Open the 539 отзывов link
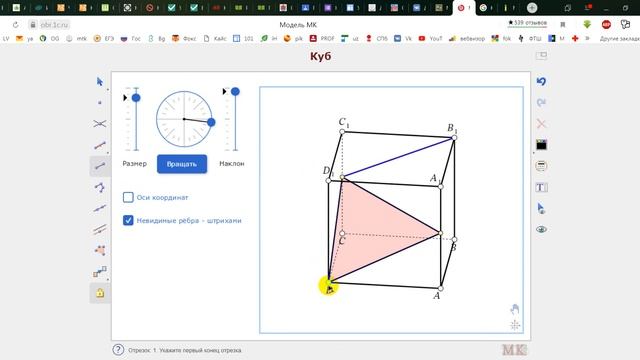This screenshot has height=360, width=640. [x=527, y=23]
